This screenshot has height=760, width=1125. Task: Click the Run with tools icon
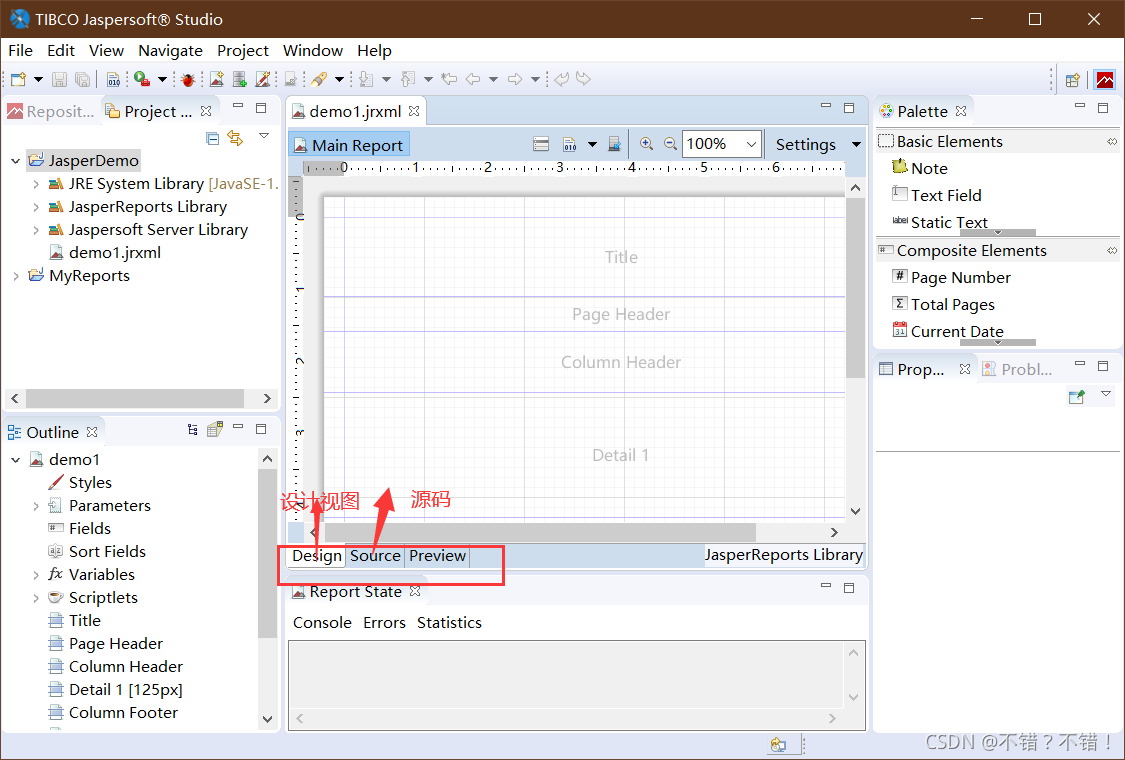coord(142,79)
